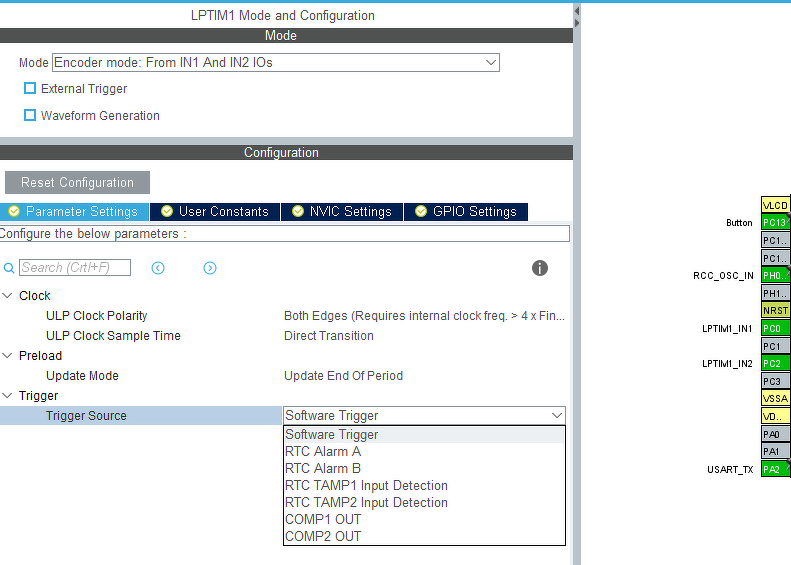This screenshot has width=791, height=565.
Task: Switch to the GPIO Settings tab
Action: point(466,211)
